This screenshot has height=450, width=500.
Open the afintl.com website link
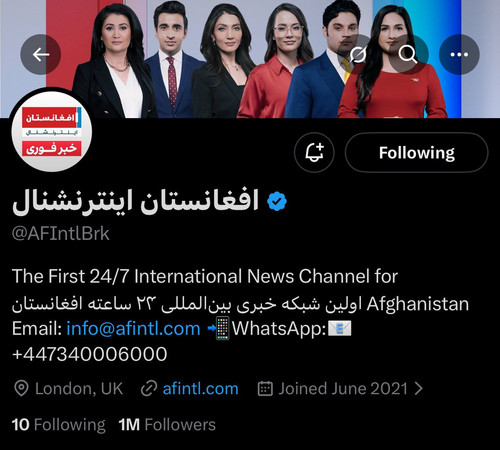[200, 389]
